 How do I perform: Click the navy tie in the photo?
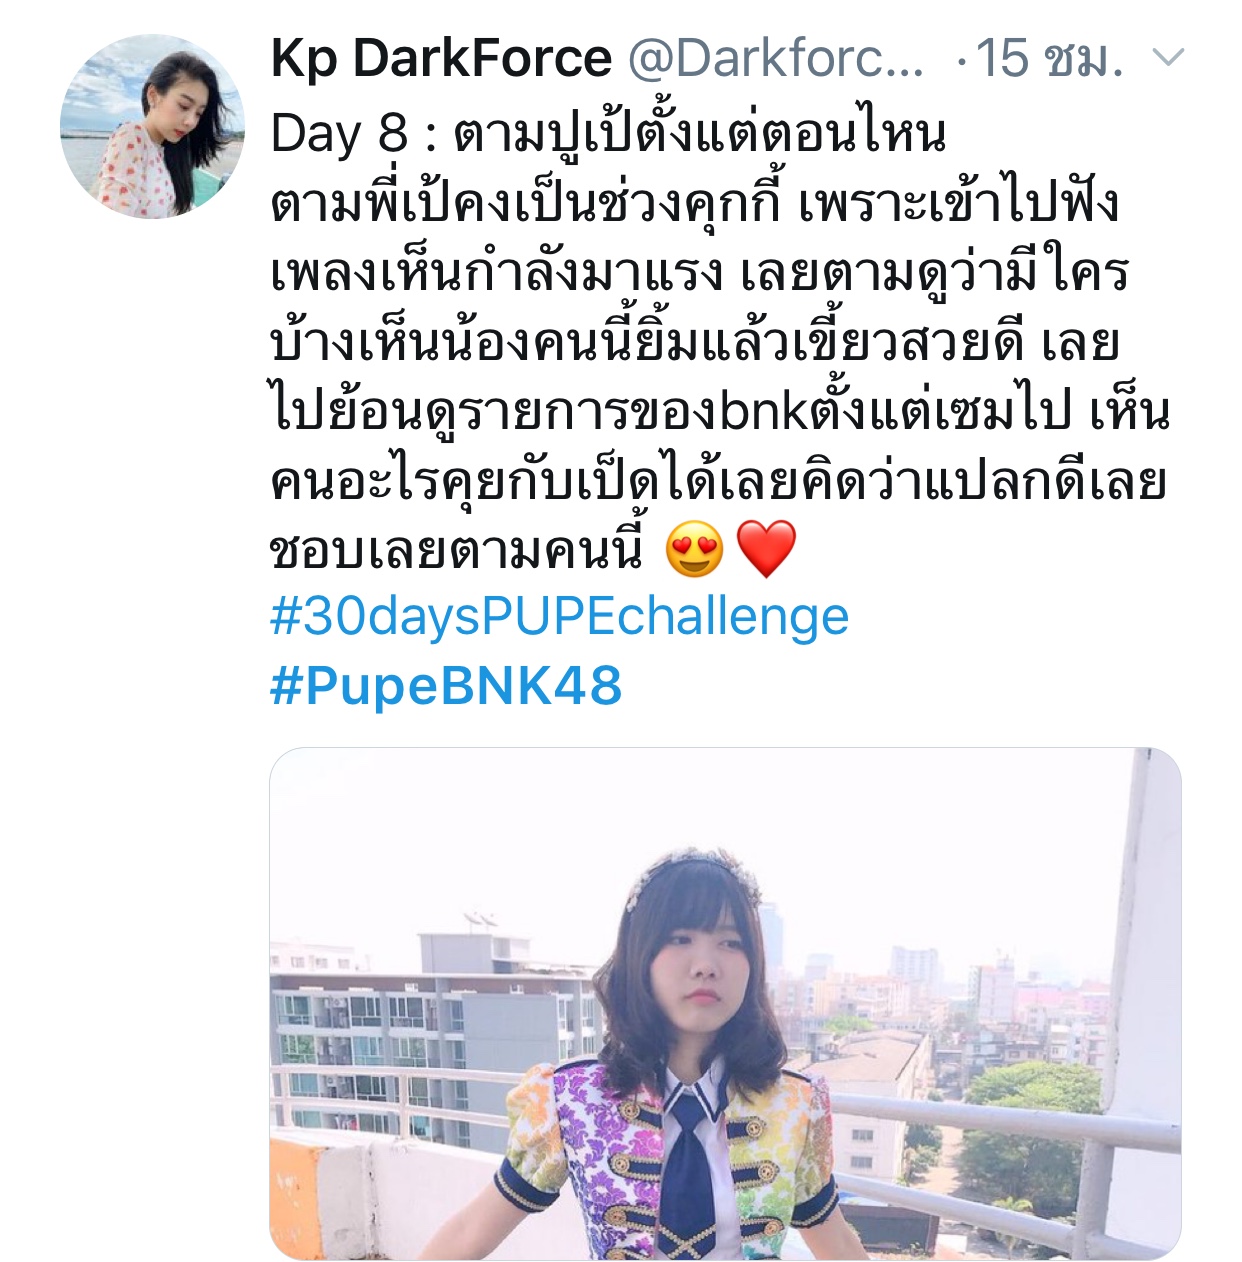690,1170
